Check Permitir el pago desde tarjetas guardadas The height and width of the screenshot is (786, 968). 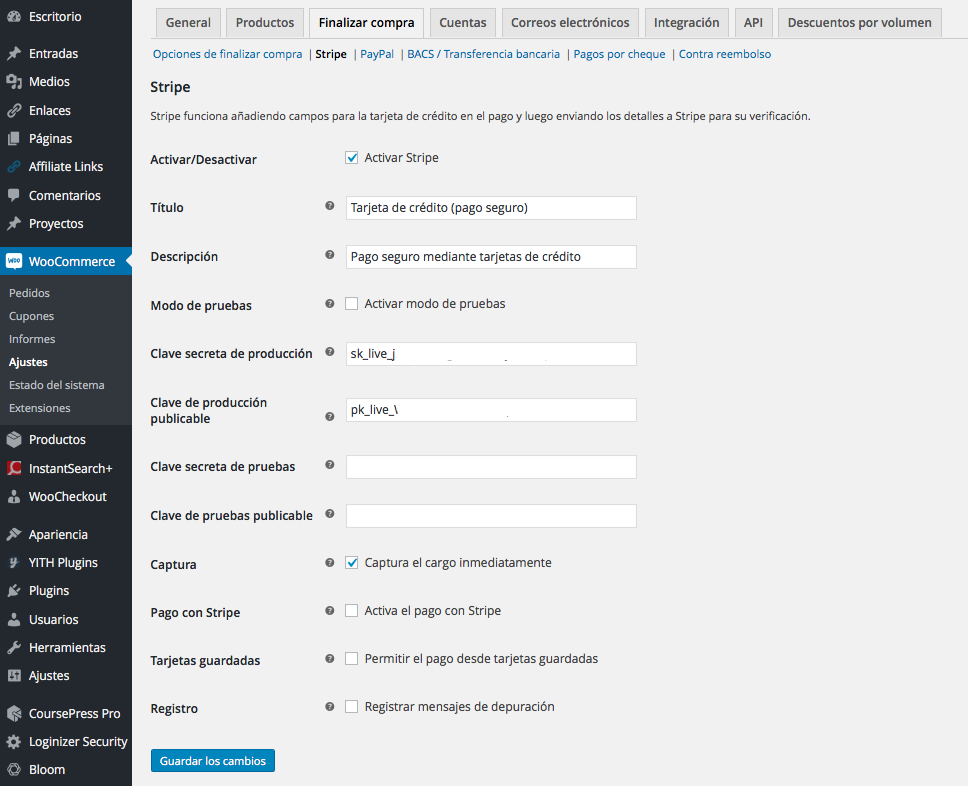pyautogui.click(x=351, y=659)
